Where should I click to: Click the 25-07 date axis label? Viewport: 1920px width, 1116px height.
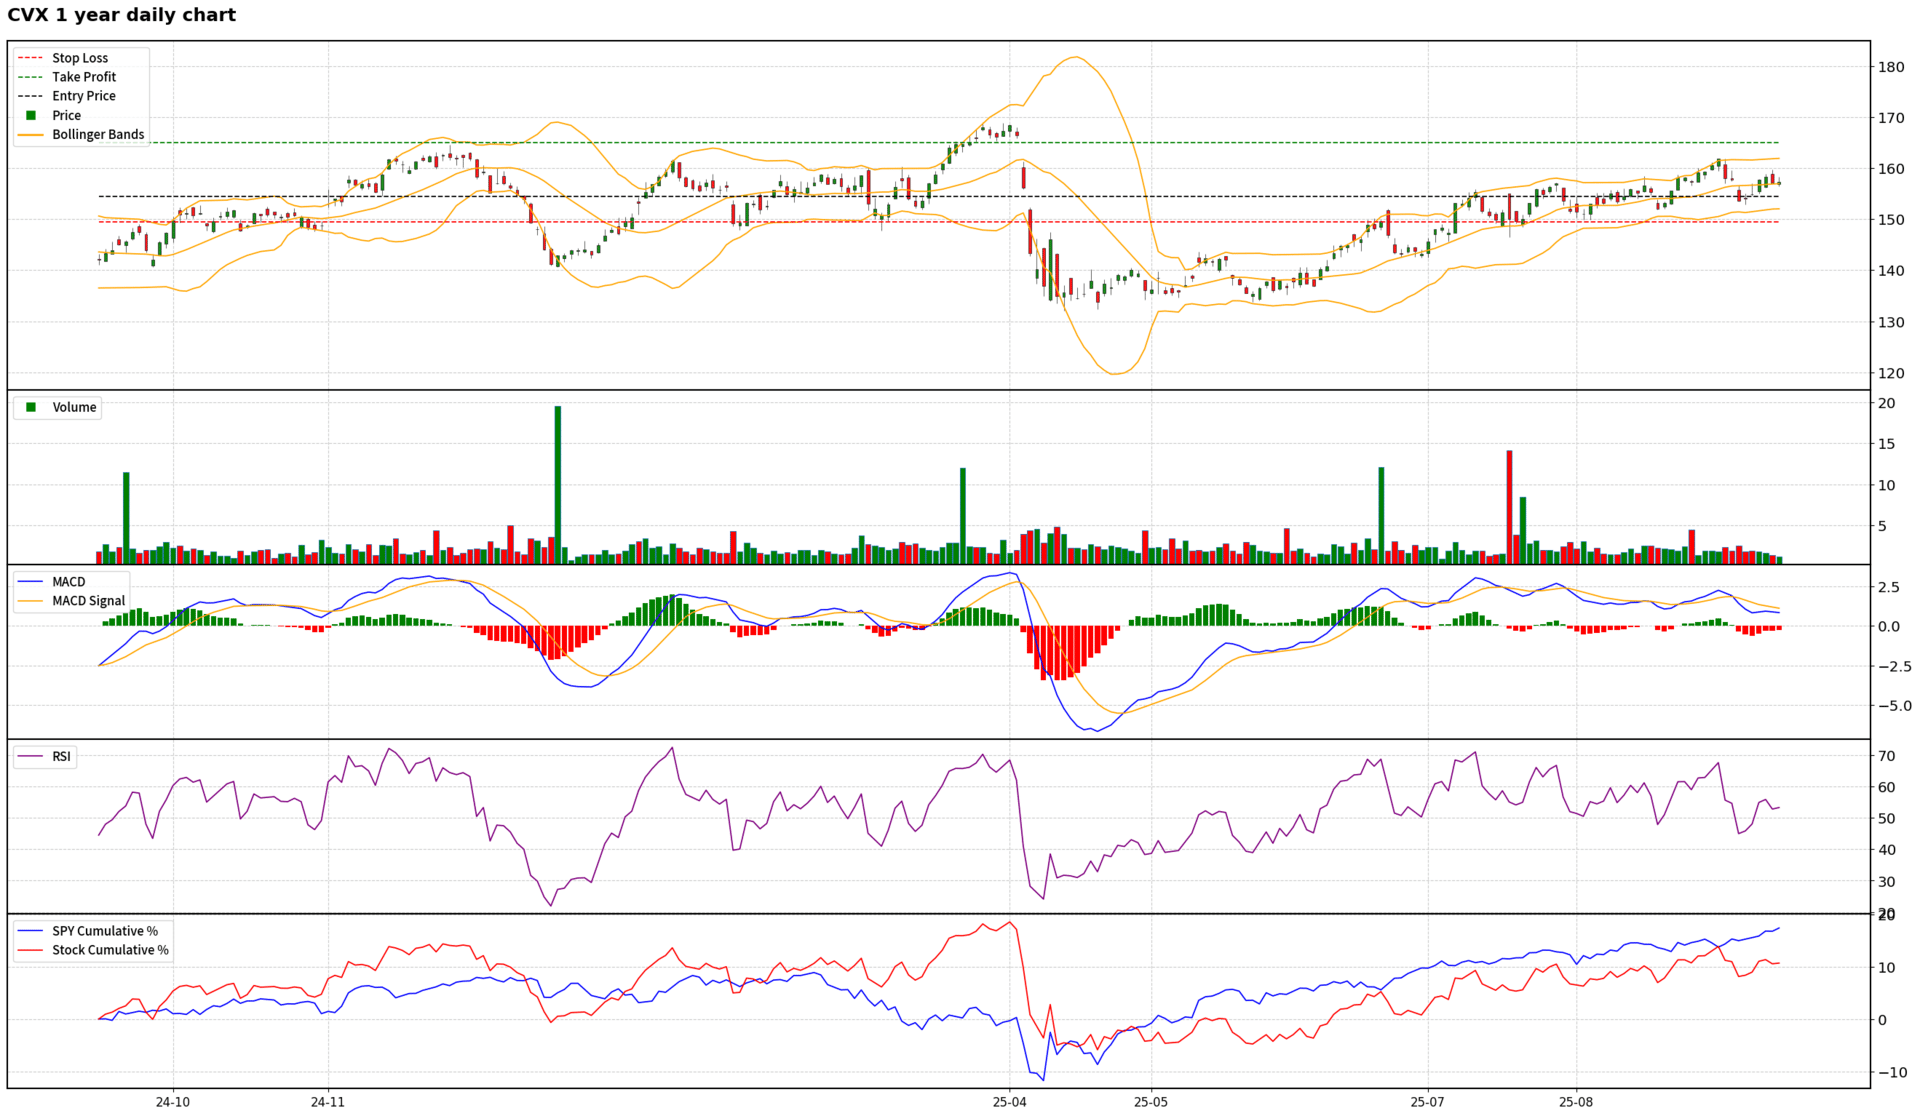click(1427, 1102)
